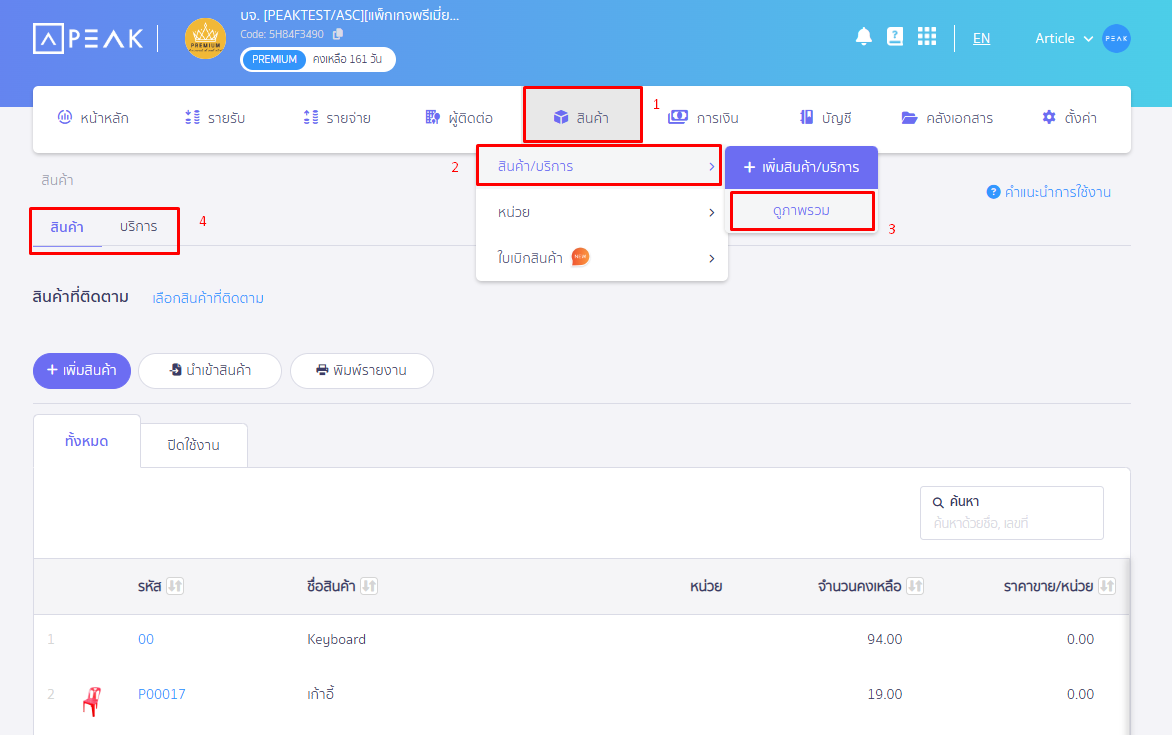Click the notification bell icon
Viewport: 1172px width, 735px height.
(x=864, y=37)
